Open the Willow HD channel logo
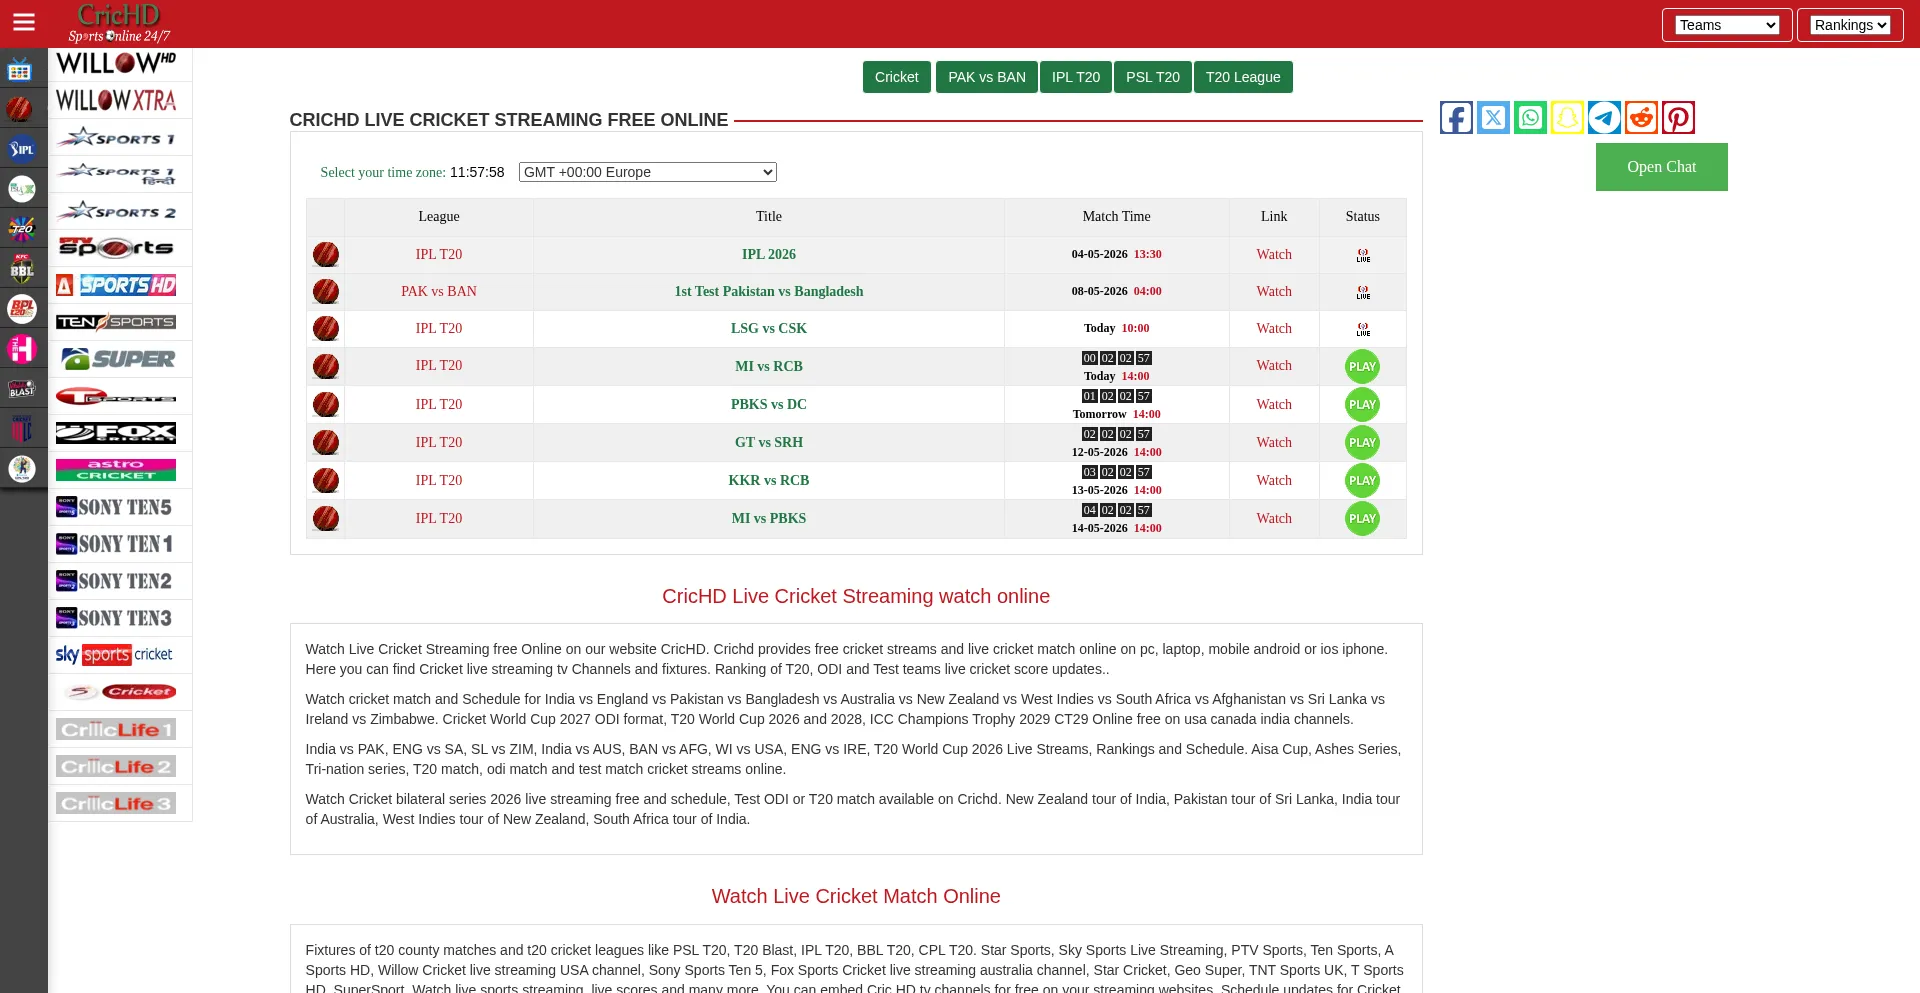The height and width of the screenshot is (993, 1920). click(116, 63)
